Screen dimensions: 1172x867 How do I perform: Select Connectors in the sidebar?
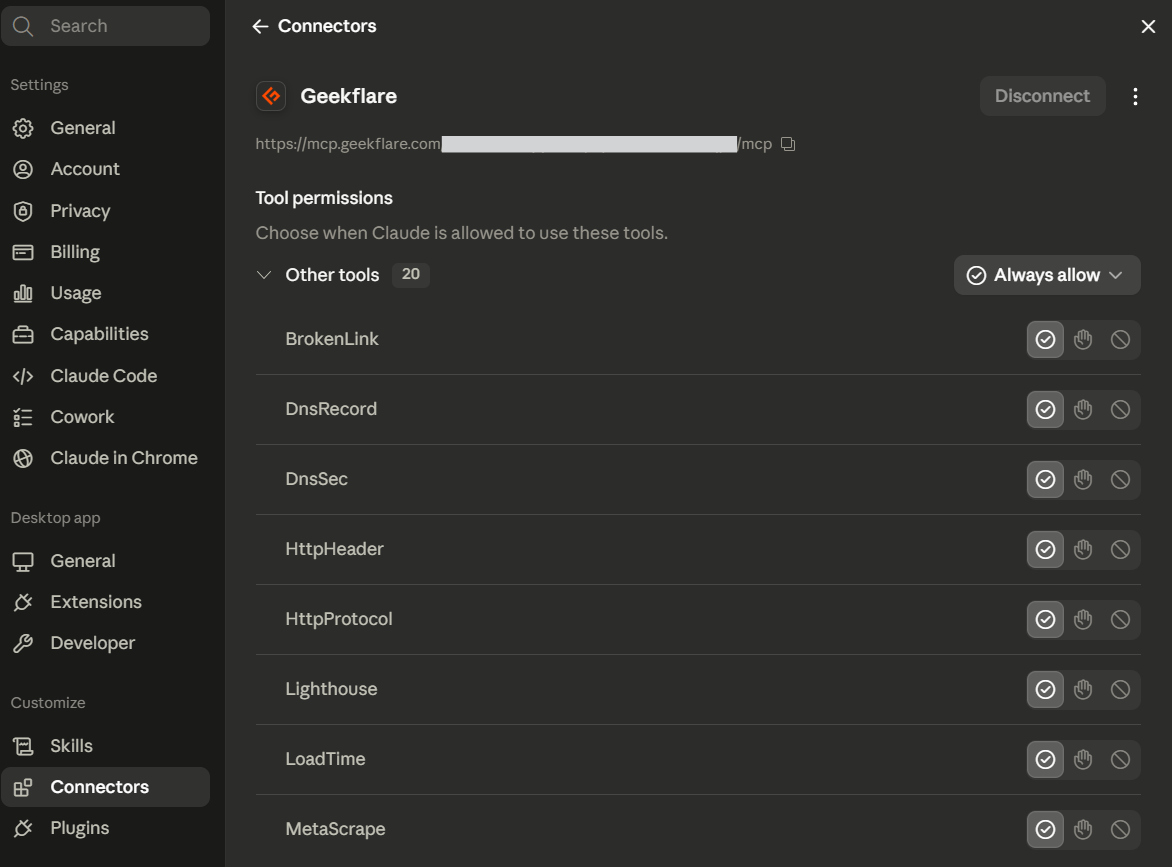point(105,787)
